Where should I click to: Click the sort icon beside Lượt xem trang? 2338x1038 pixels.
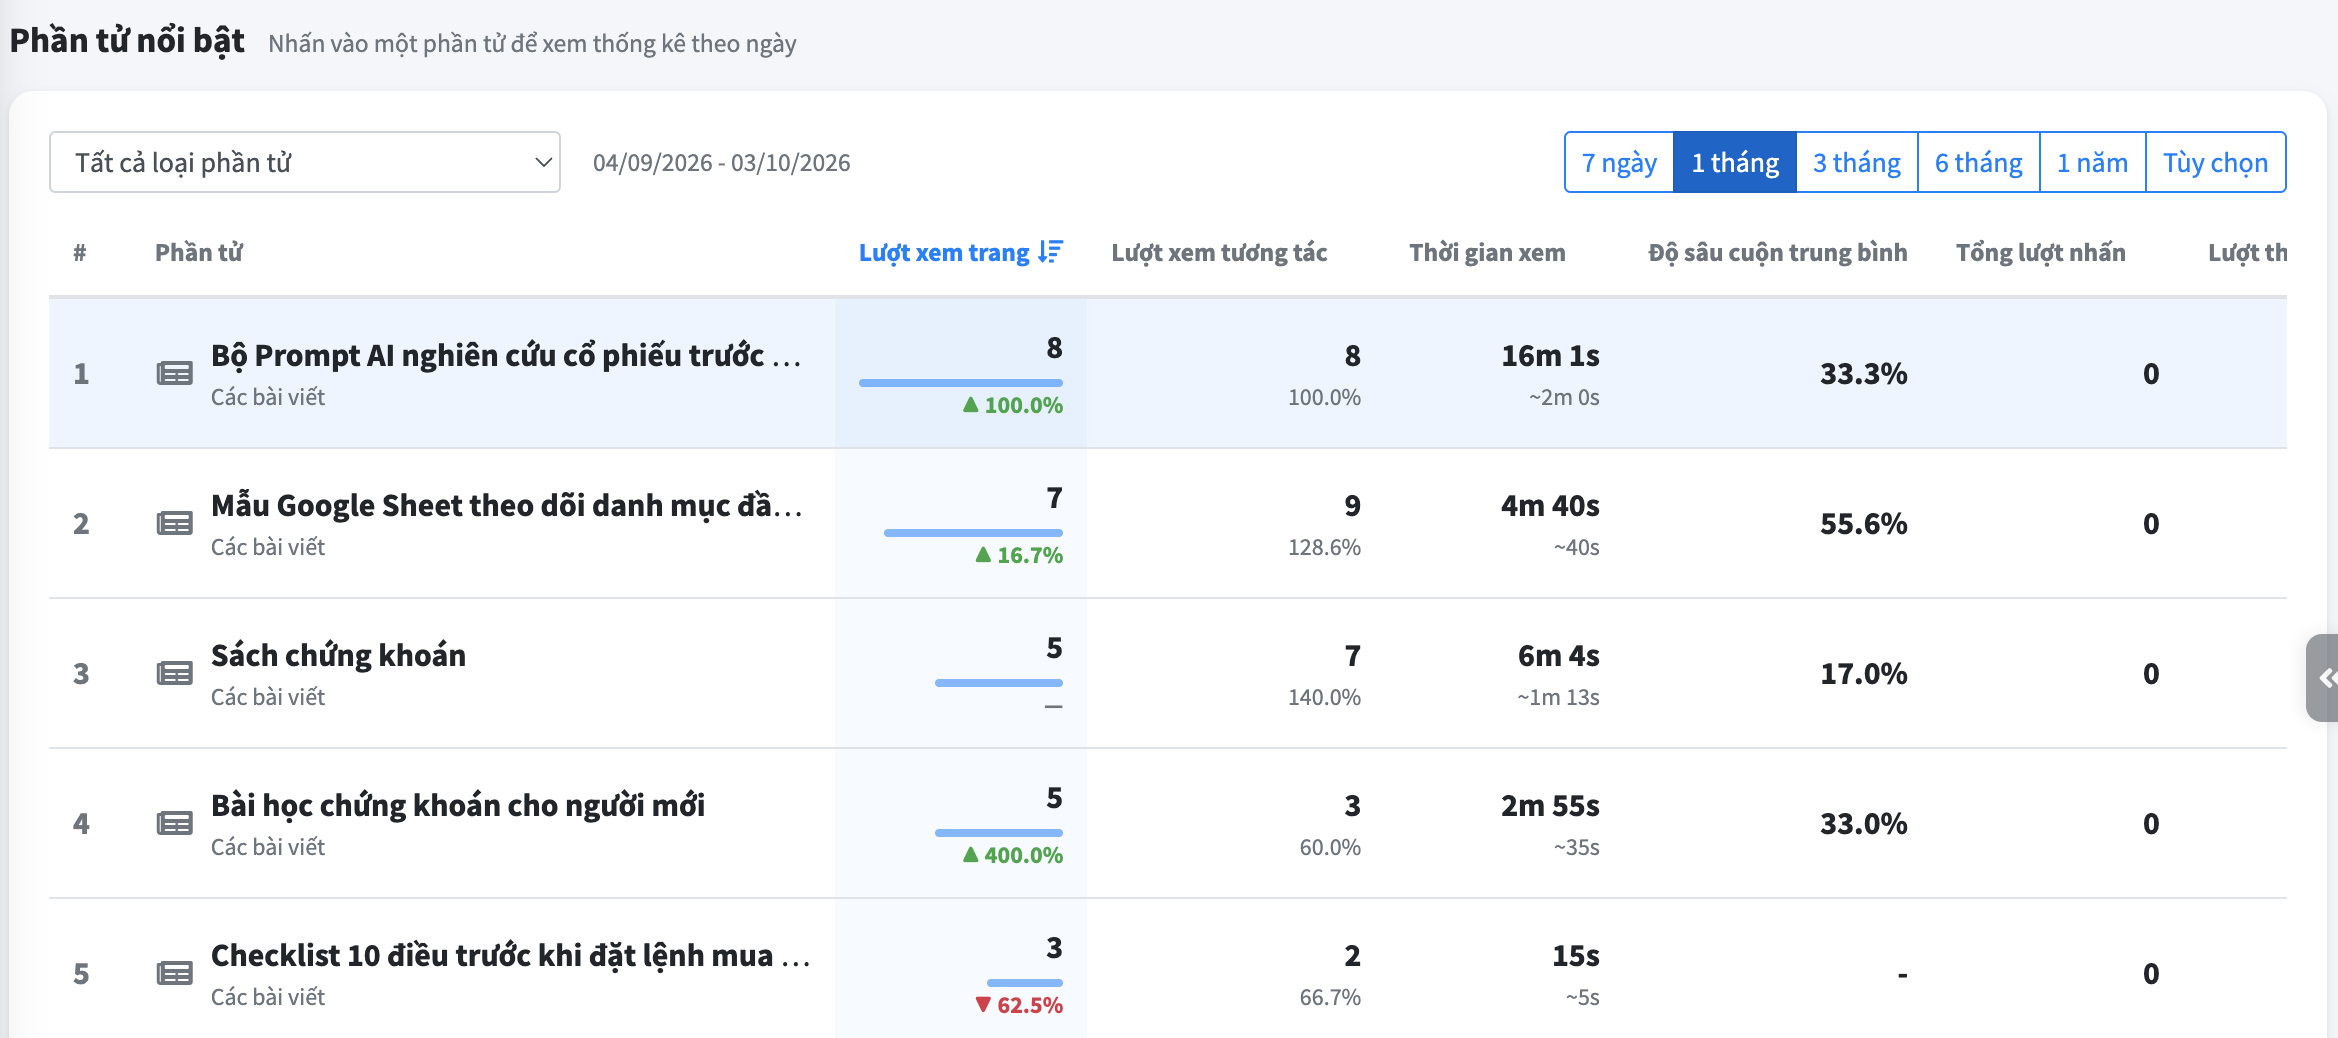pyautogui.click(x=1050, y=252)
